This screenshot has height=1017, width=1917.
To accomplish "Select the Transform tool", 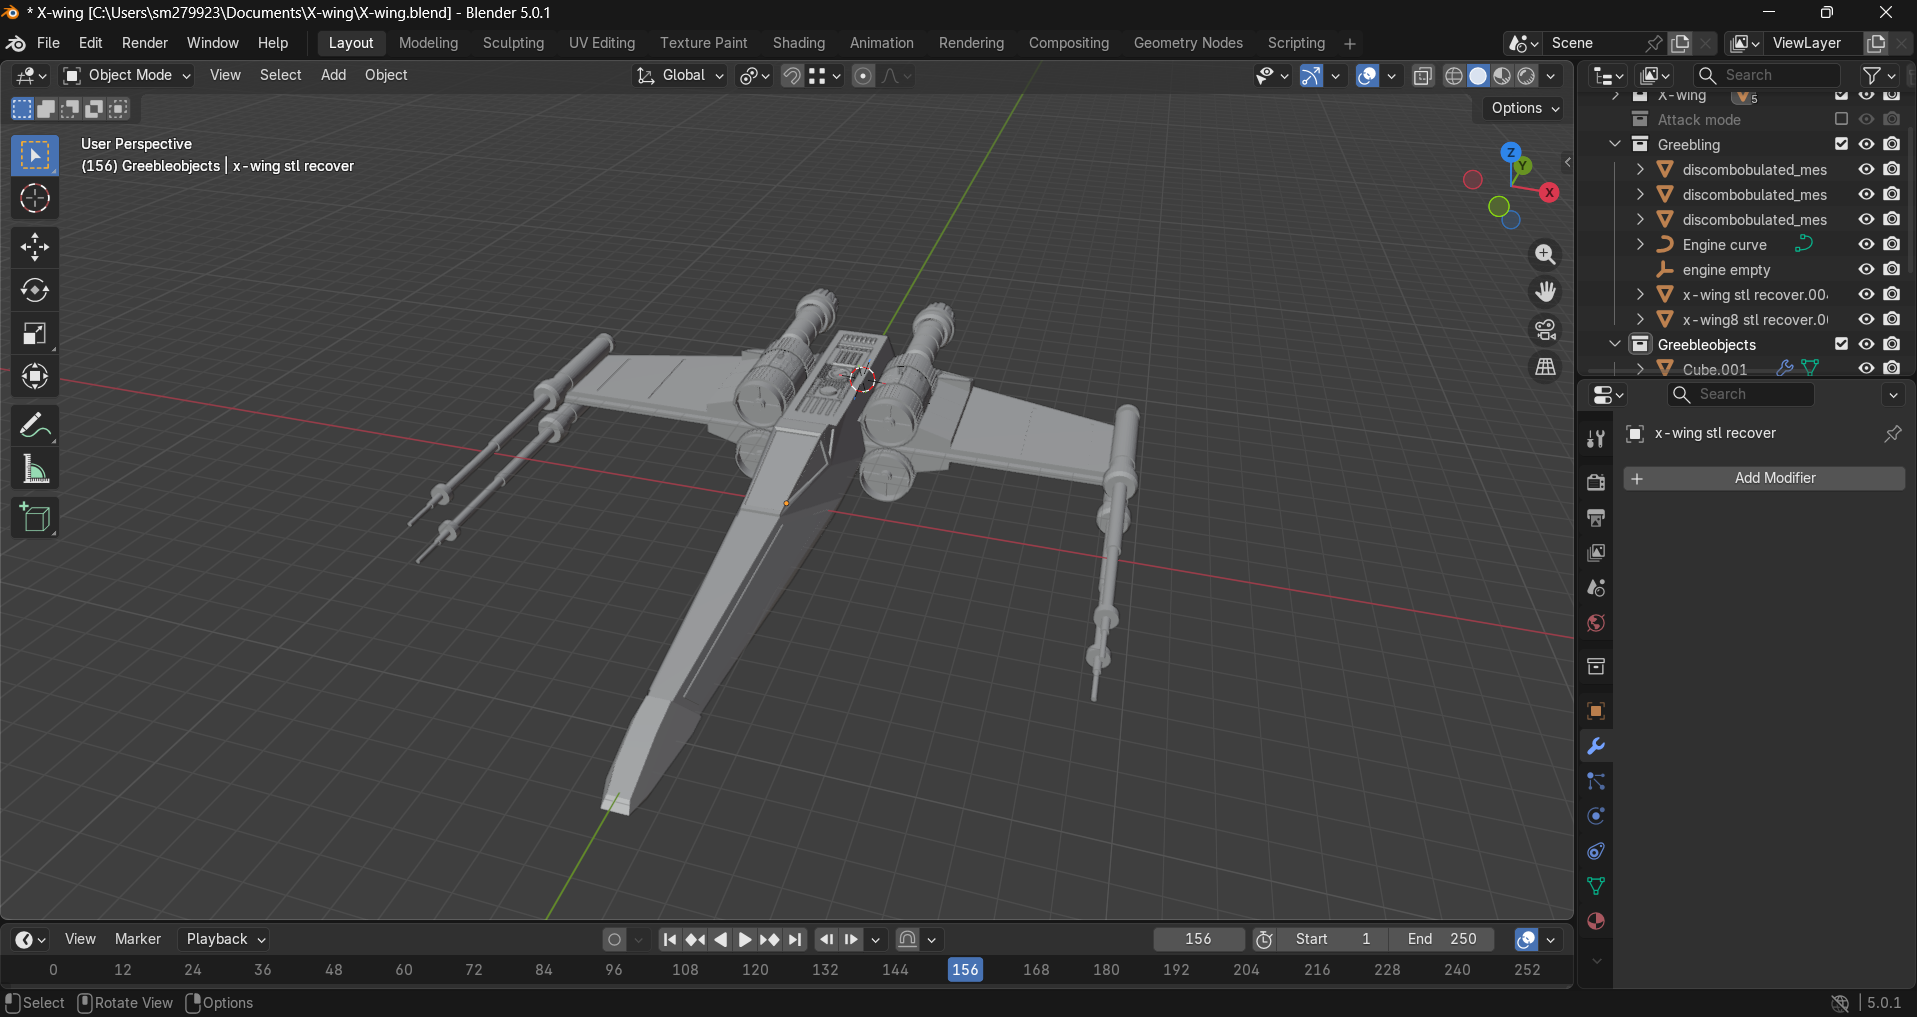I will coord(35,376).
